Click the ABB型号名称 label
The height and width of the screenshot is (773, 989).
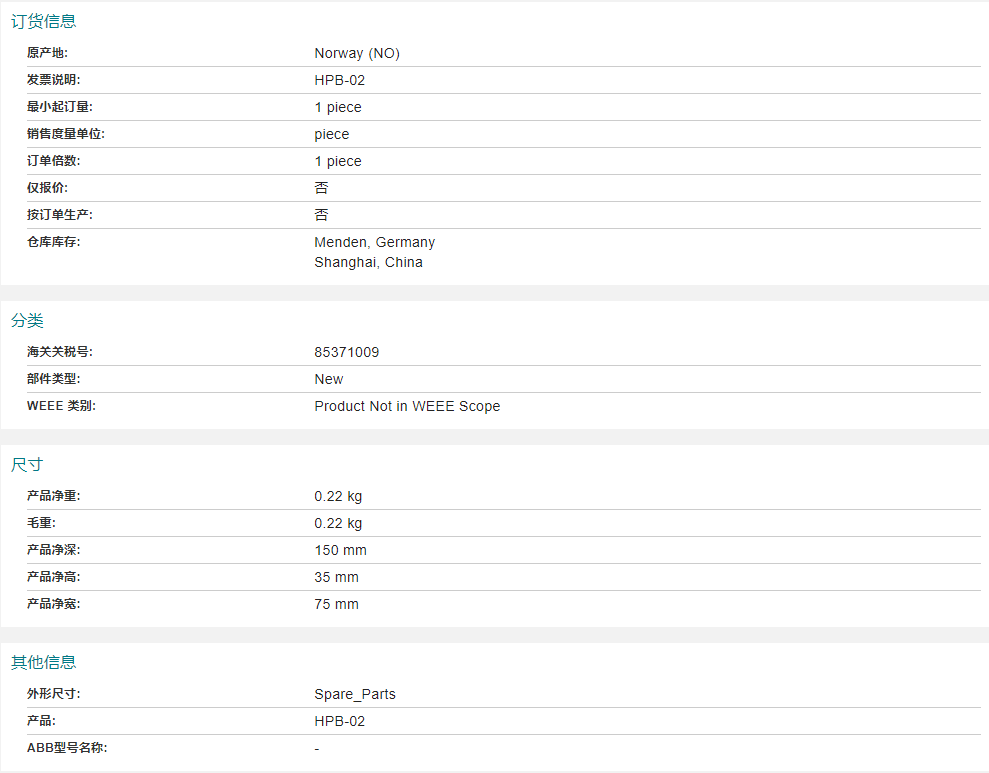click(x=67, y=748)
